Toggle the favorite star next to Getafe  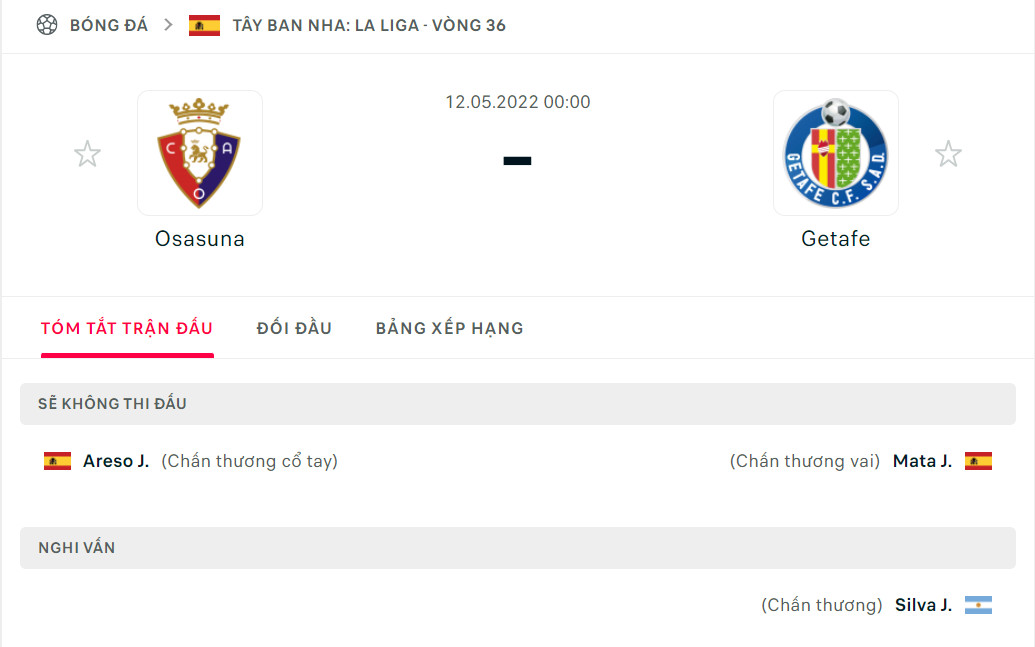pyautogui.click(x=948, y=153)
